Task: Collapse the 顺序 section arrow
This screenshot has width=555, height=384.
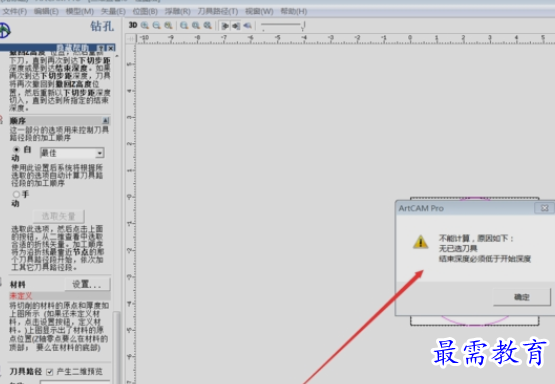Action: coord(105,120)
